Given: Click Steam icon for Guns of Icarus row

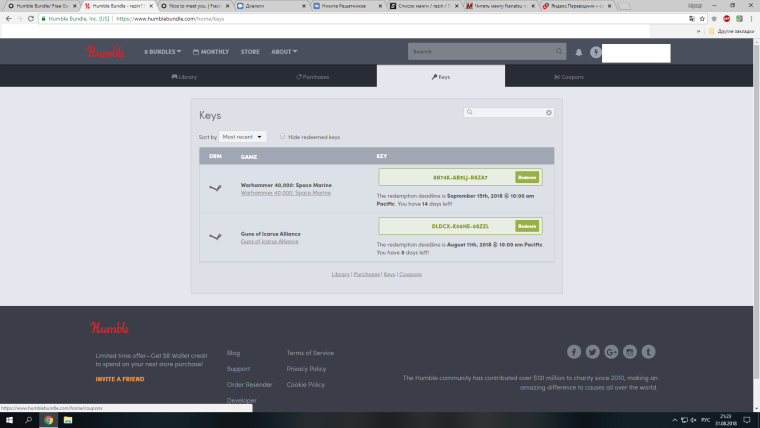Looking at the screenshot, I should [215, 237].
